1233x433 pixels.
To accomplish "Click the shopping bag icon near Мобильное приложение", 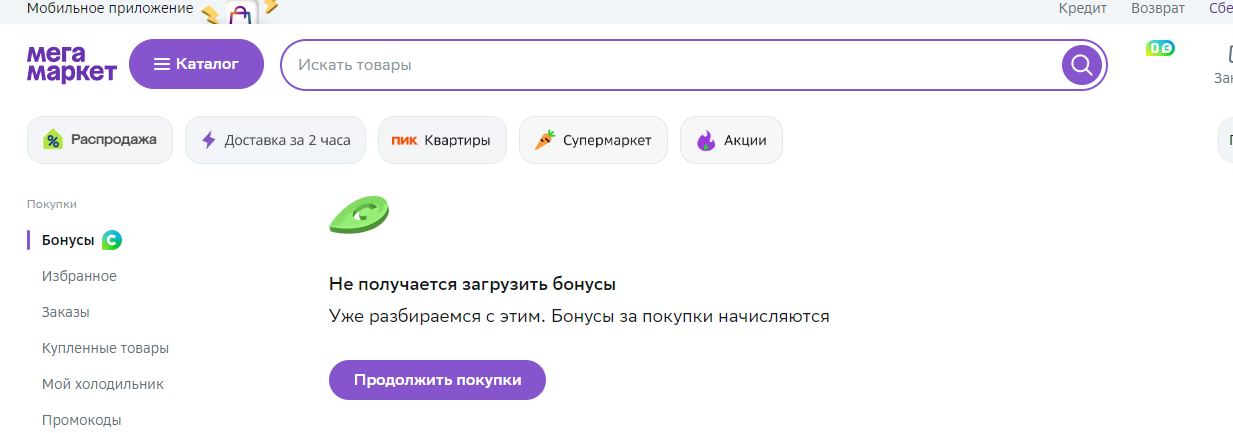I will [240, 14].
